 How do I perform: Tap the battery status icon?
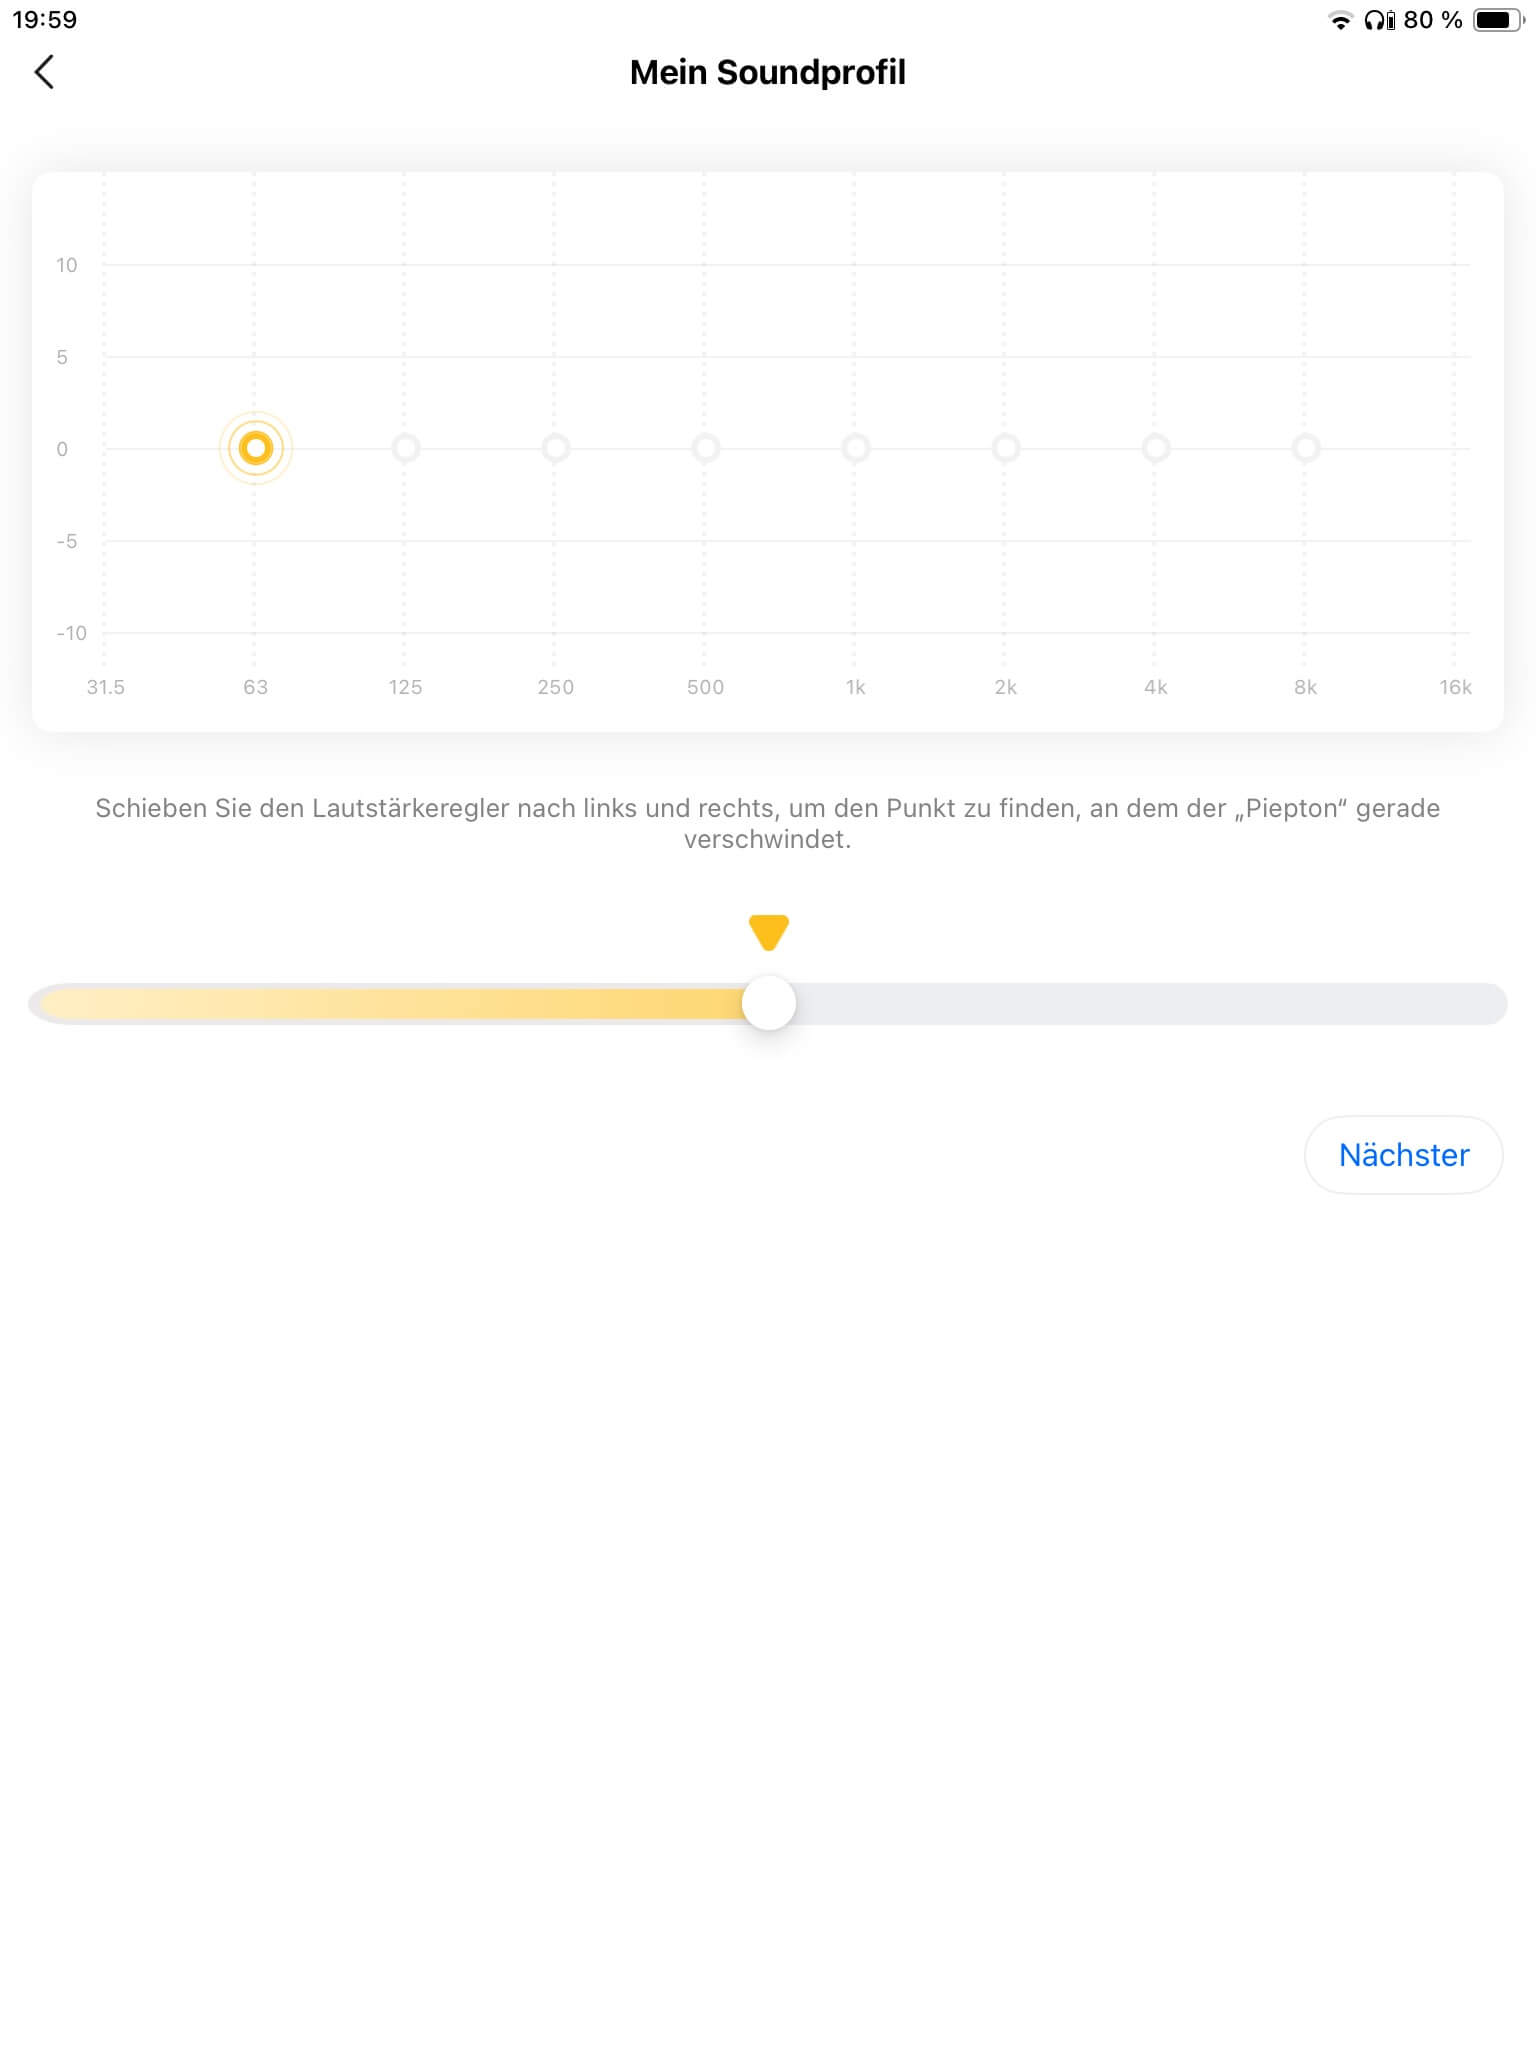tap(1497, 20)
